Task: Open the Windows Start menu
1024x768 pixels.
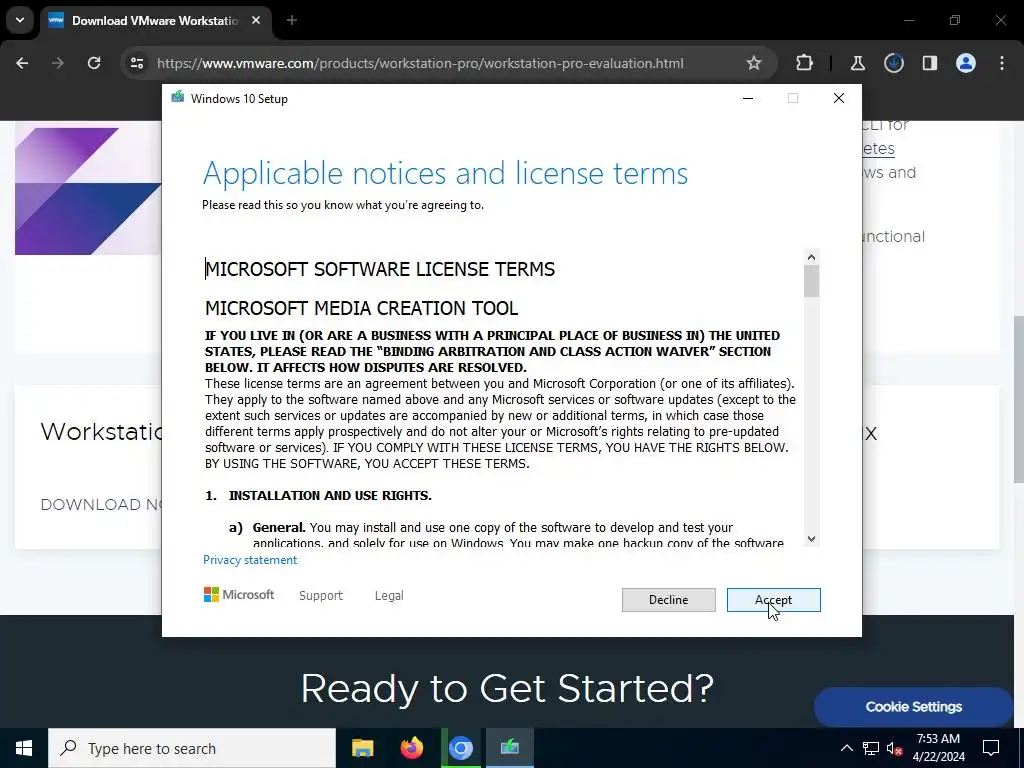Action: pyautogui.click(x=24, y=748)
